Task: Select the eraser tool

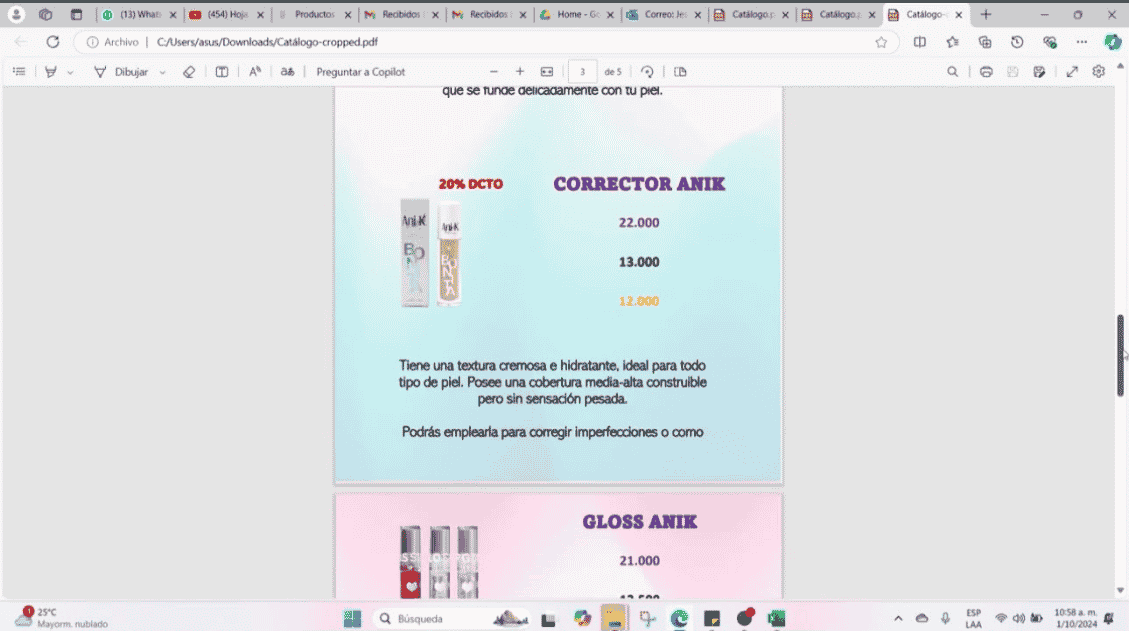Action: point(189,72)
